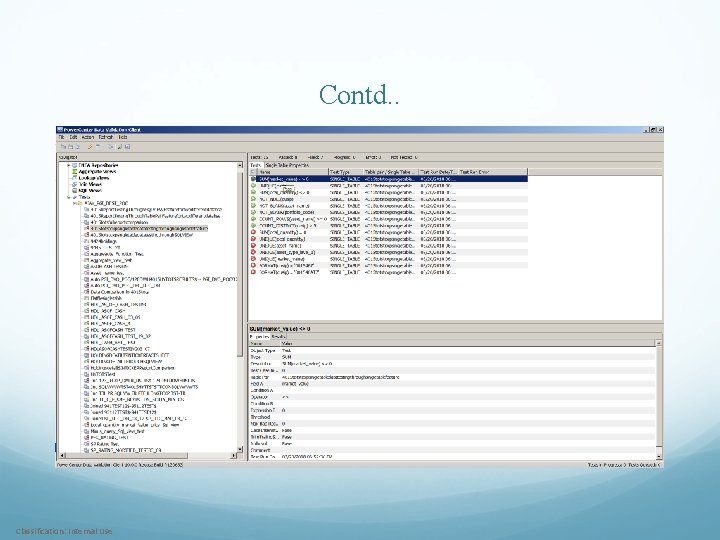This screenshot has height=540, width=720.
Task: Click the leftmost toolbar icon
Action: pos(64,147)
